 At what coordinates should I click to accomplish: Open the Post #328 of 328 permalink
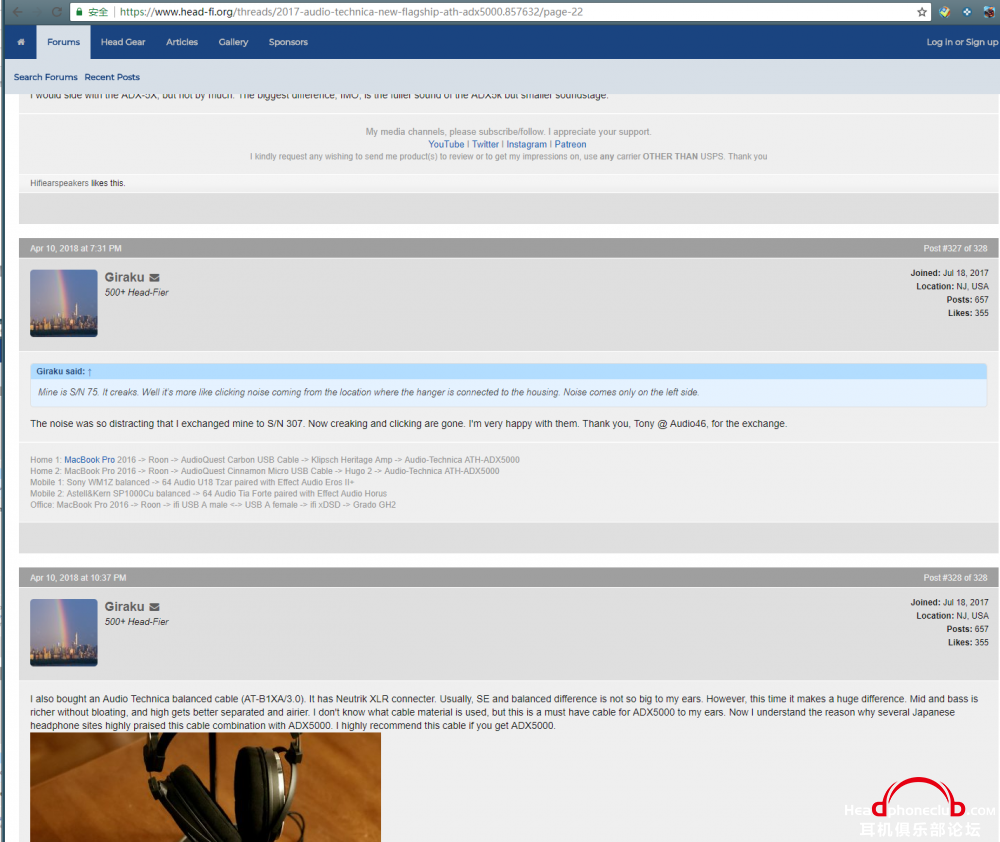955,578
